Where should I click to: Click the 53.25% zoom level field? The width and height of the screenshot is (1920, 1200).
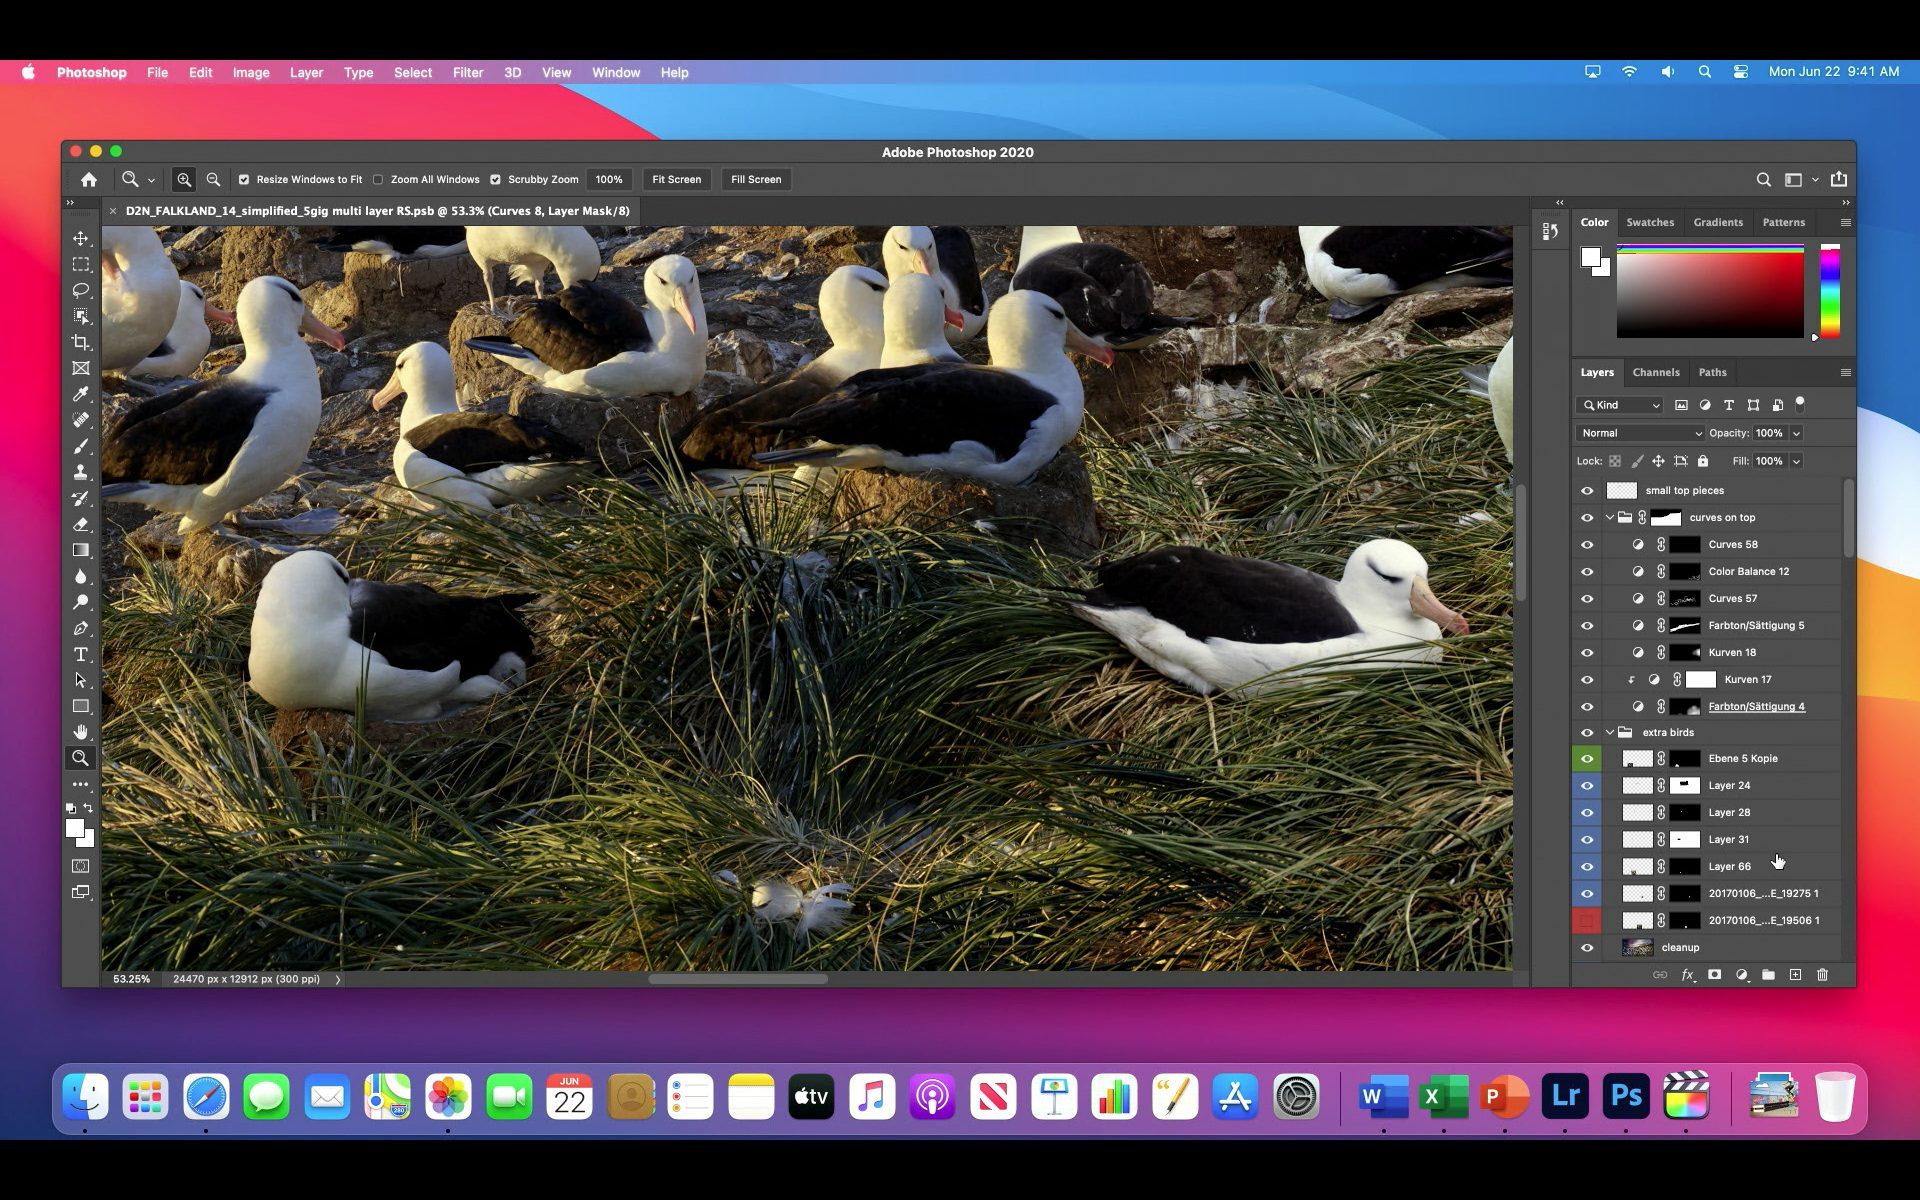point(131,979)
